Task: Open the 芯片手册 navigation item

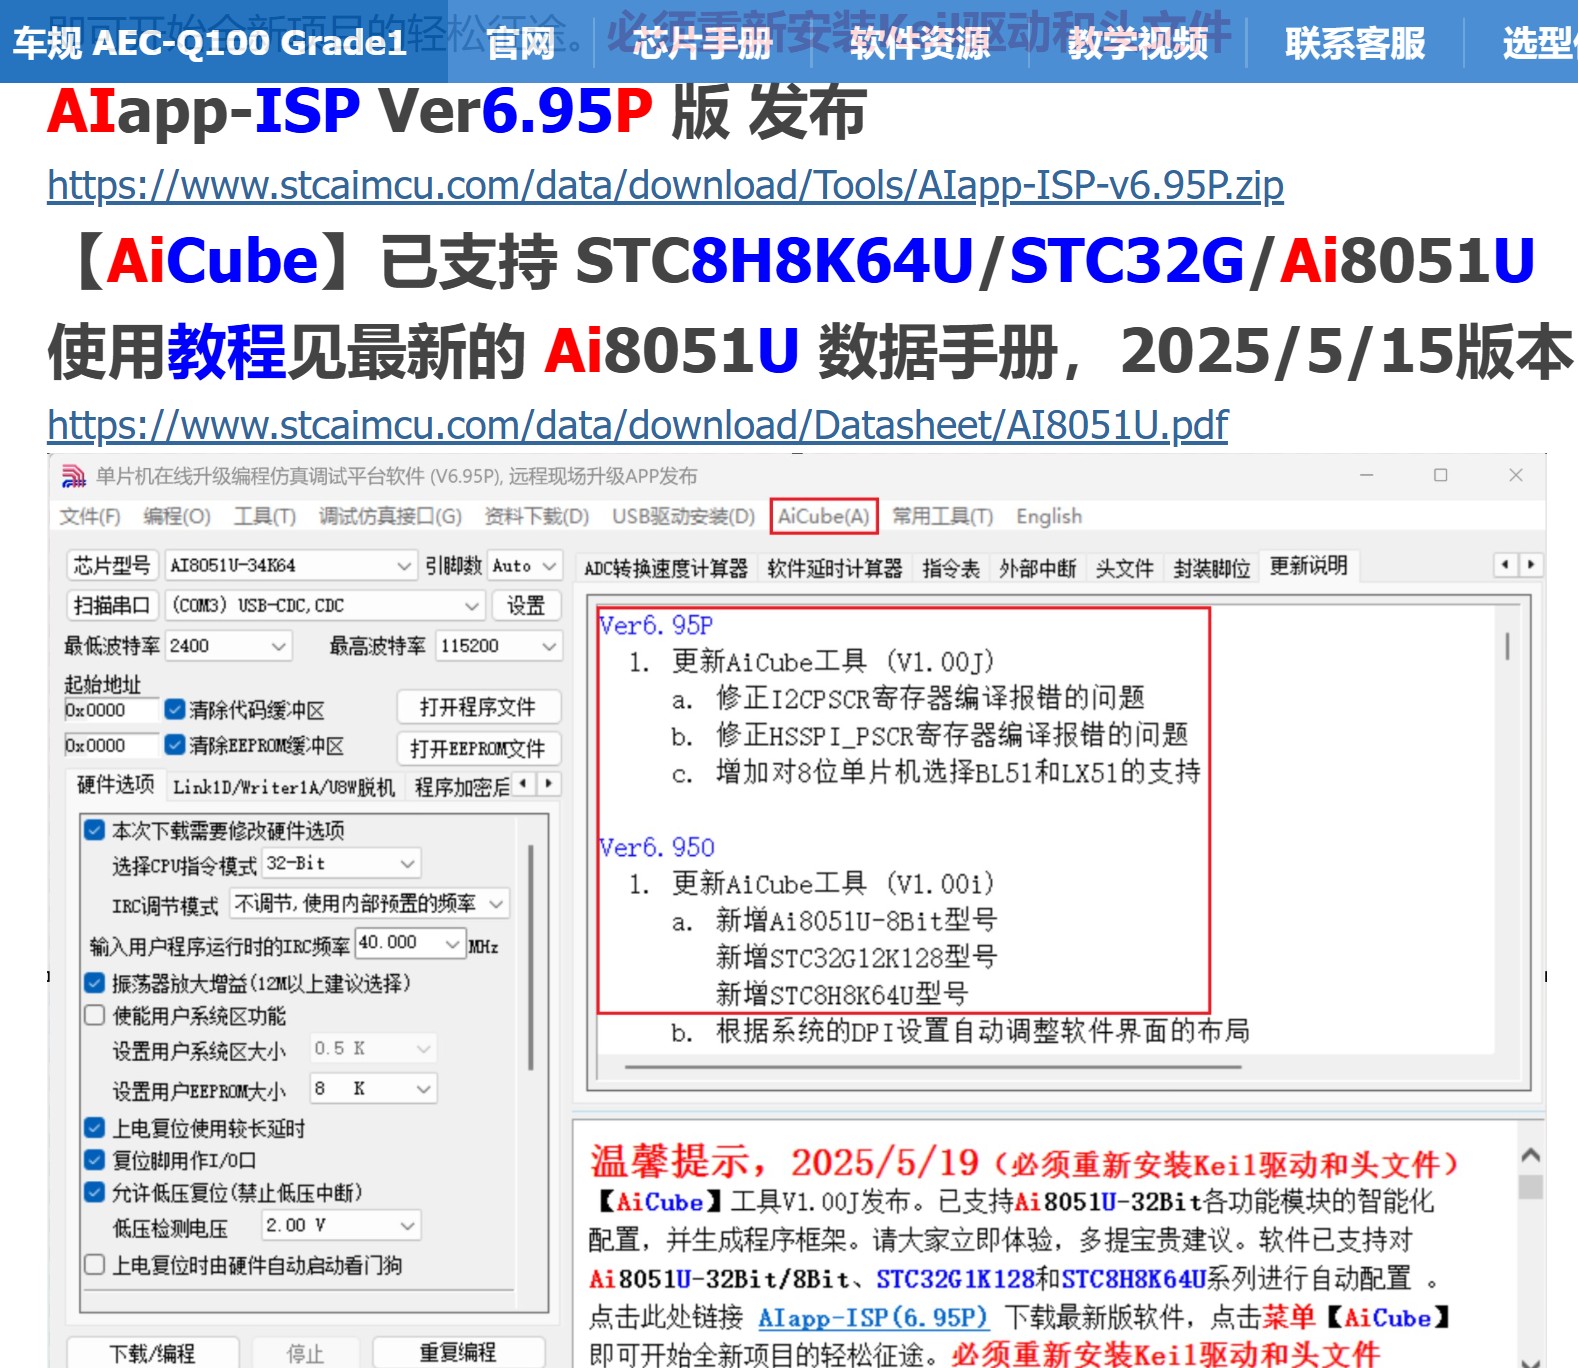Action: [x=702, y=43]
